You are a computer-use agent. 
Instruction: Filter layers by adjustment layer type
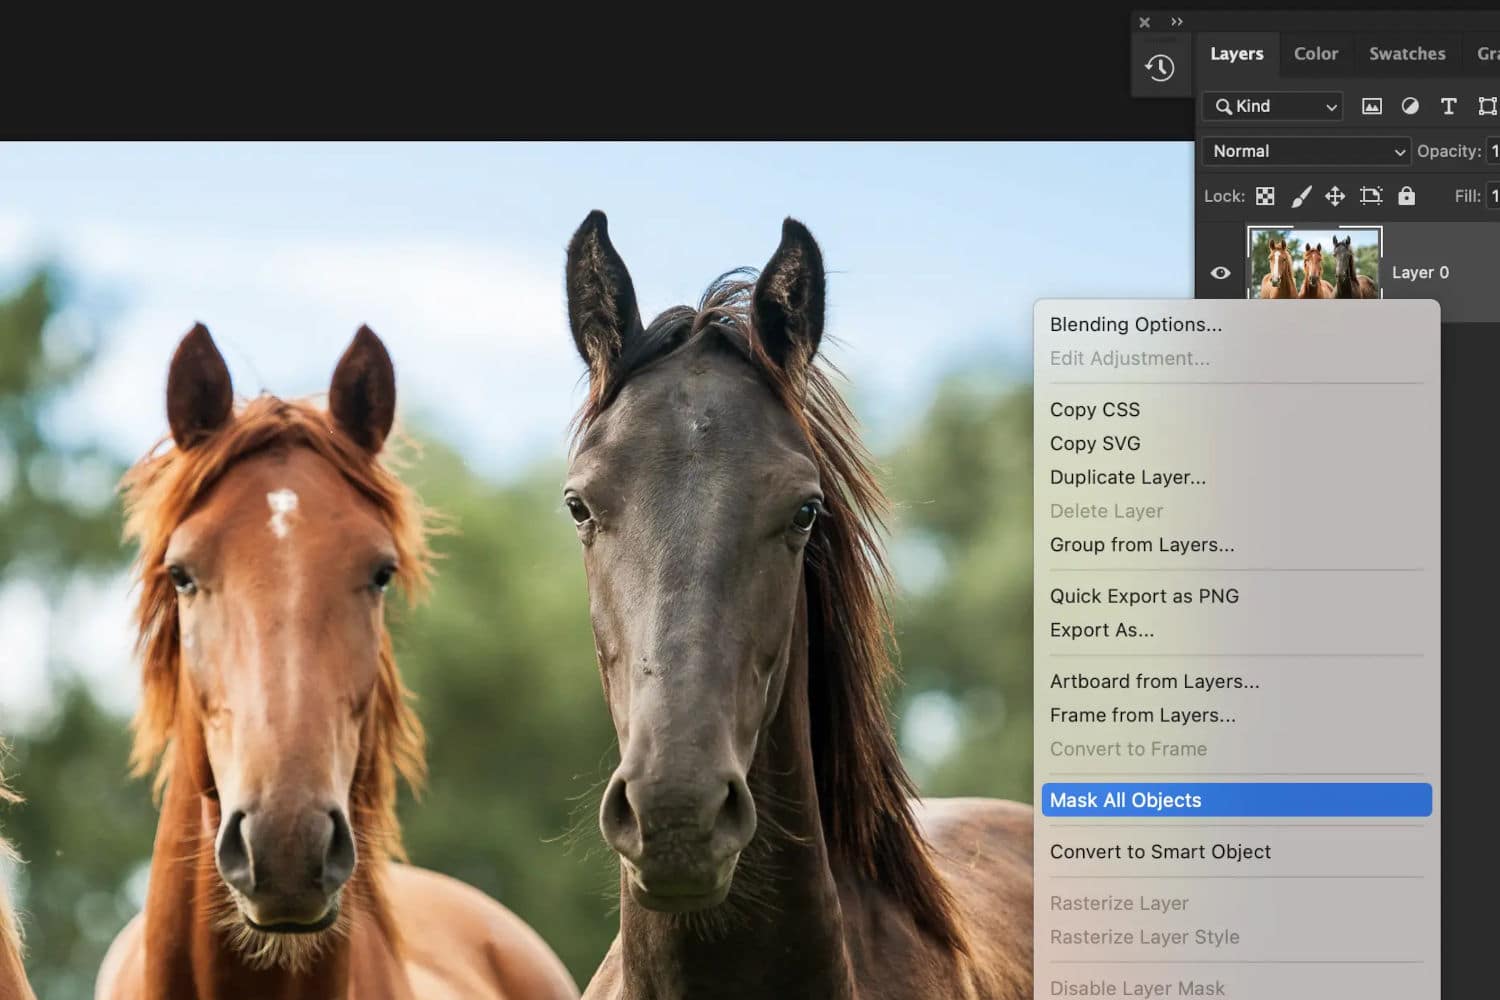coord(1410,106)
